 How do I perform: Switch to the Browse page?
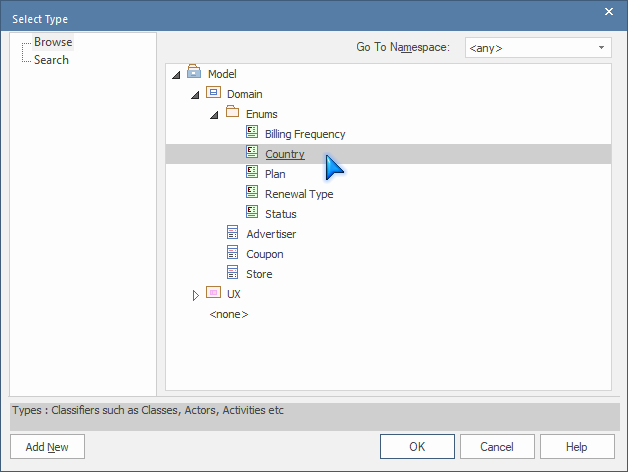(x=53, y=42)
